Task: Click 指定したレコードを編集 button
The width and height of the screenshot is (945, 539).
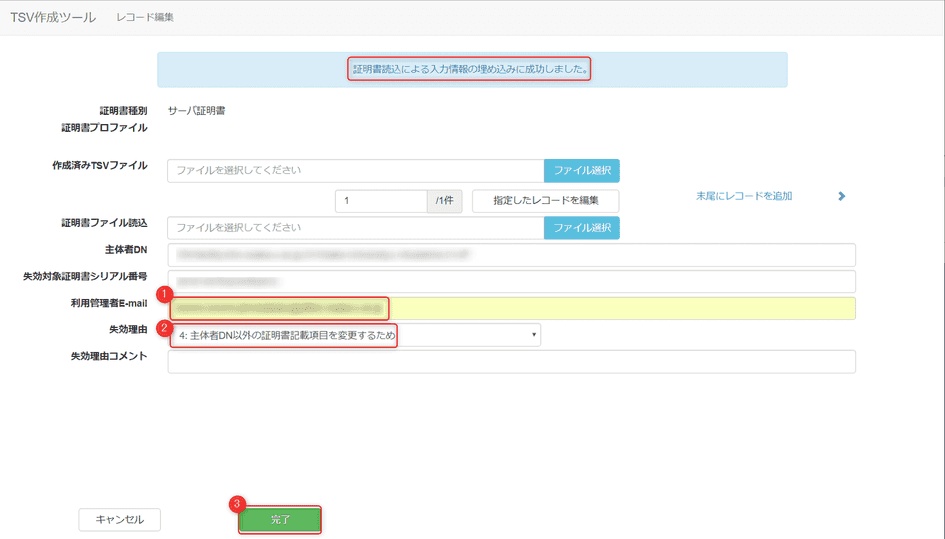Action: tap(545, 201)
